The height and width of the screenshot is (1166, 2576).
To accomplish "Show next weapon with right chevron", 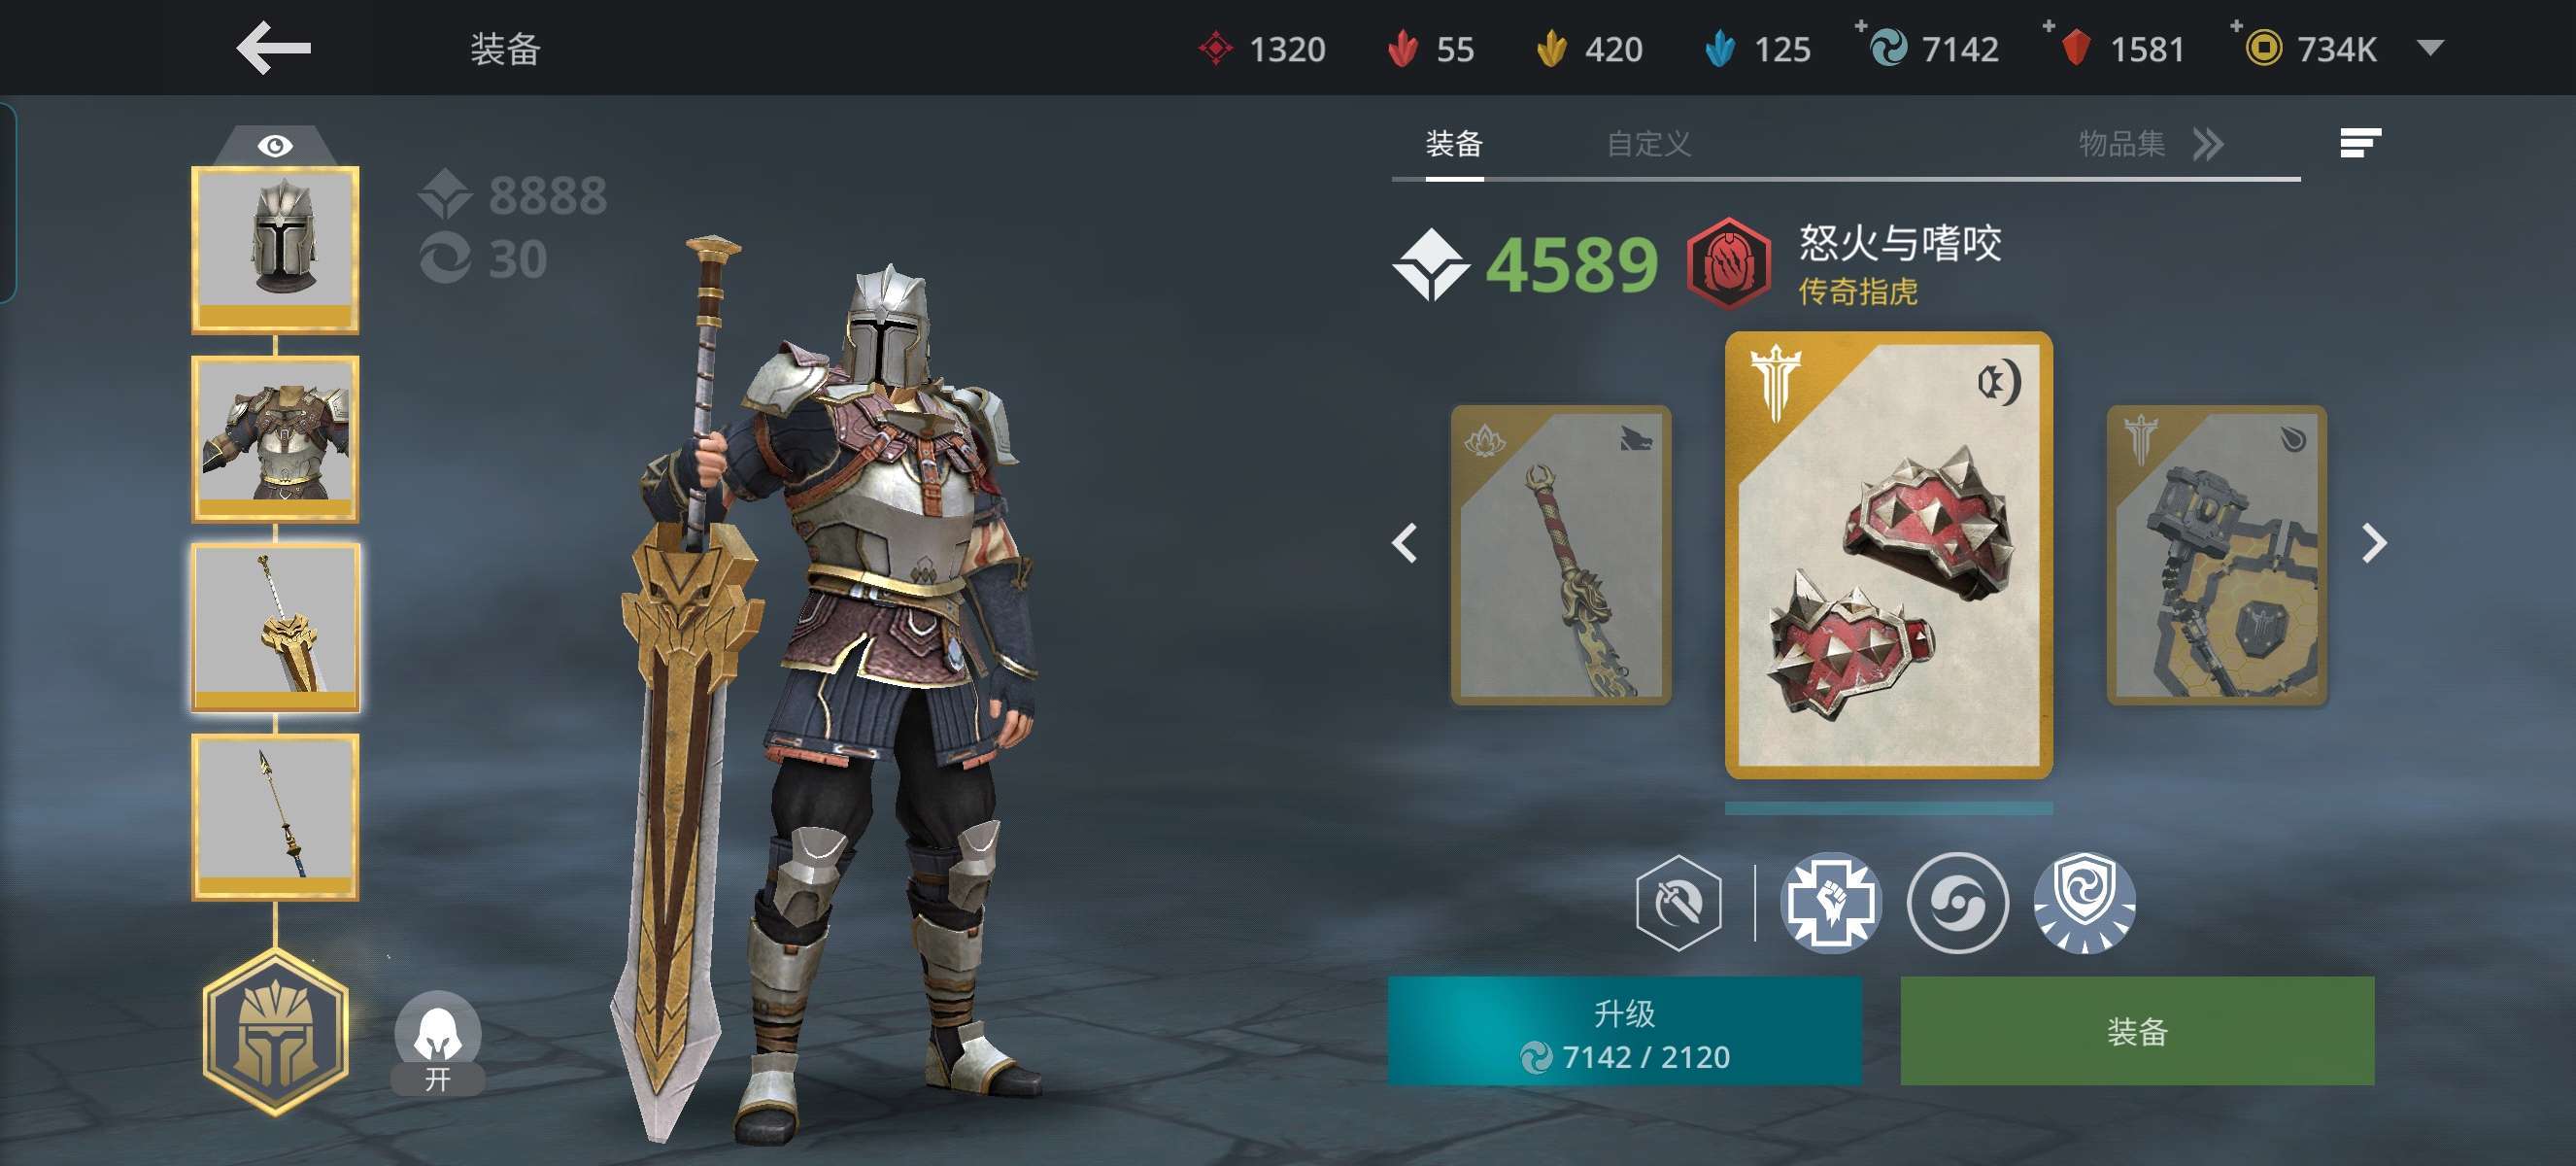I will [2374, 543].
